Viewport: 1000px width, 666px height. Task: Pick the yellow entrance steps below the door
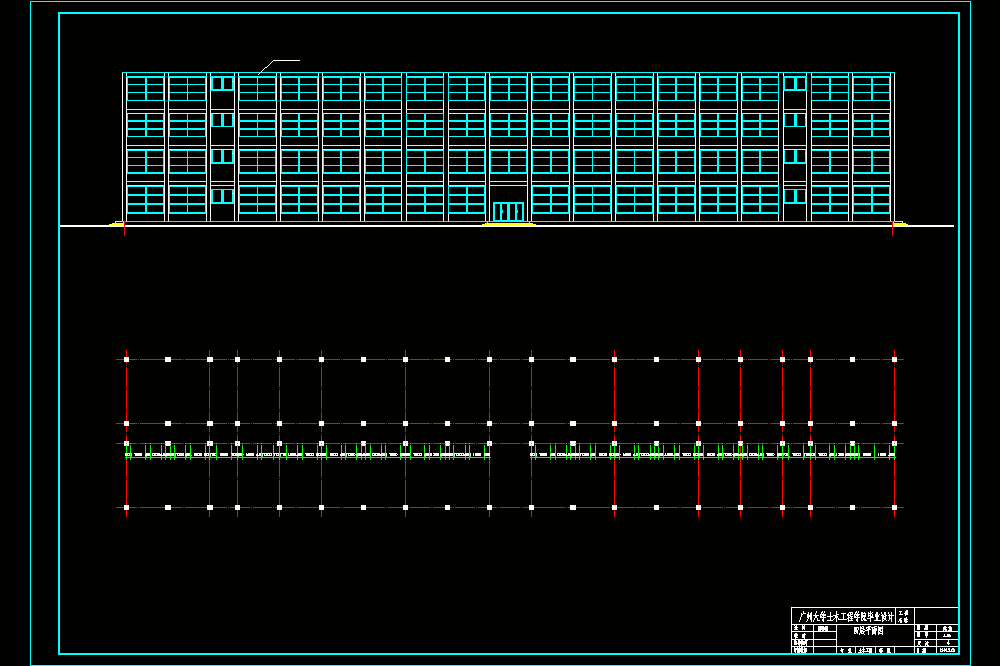pos(508,224)
